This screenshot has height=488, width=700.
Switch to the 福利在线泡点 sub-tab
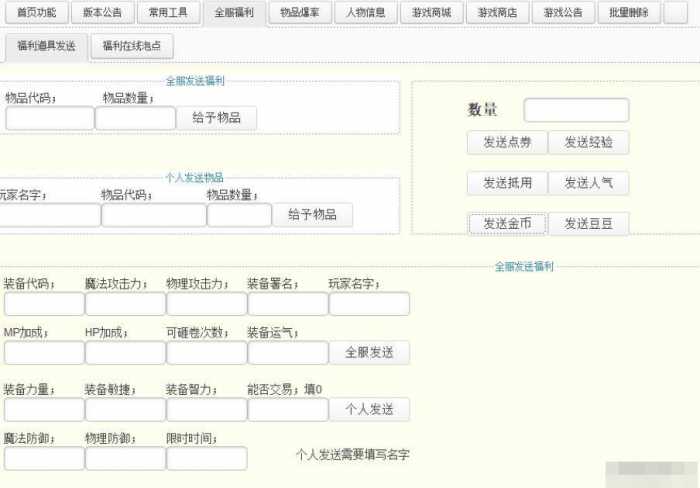(132, 46)
